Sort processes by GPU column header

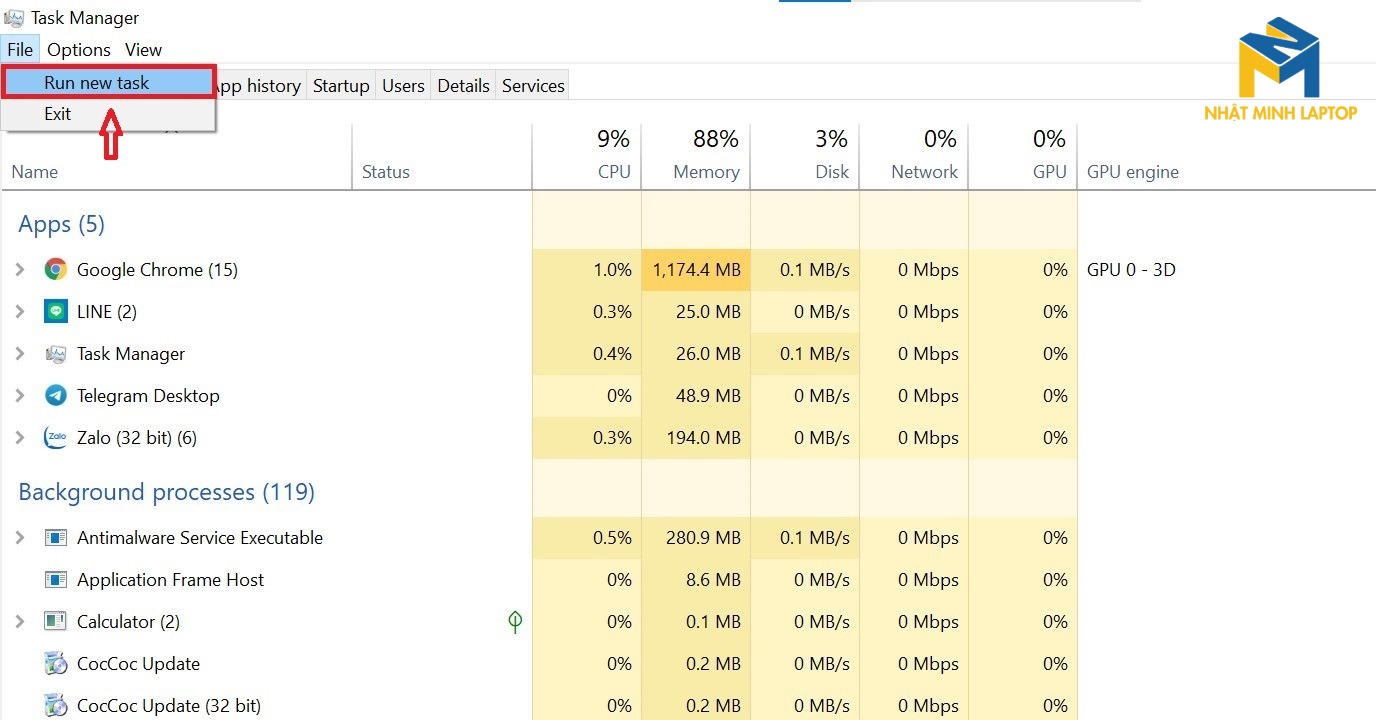tap(1023, 158)
